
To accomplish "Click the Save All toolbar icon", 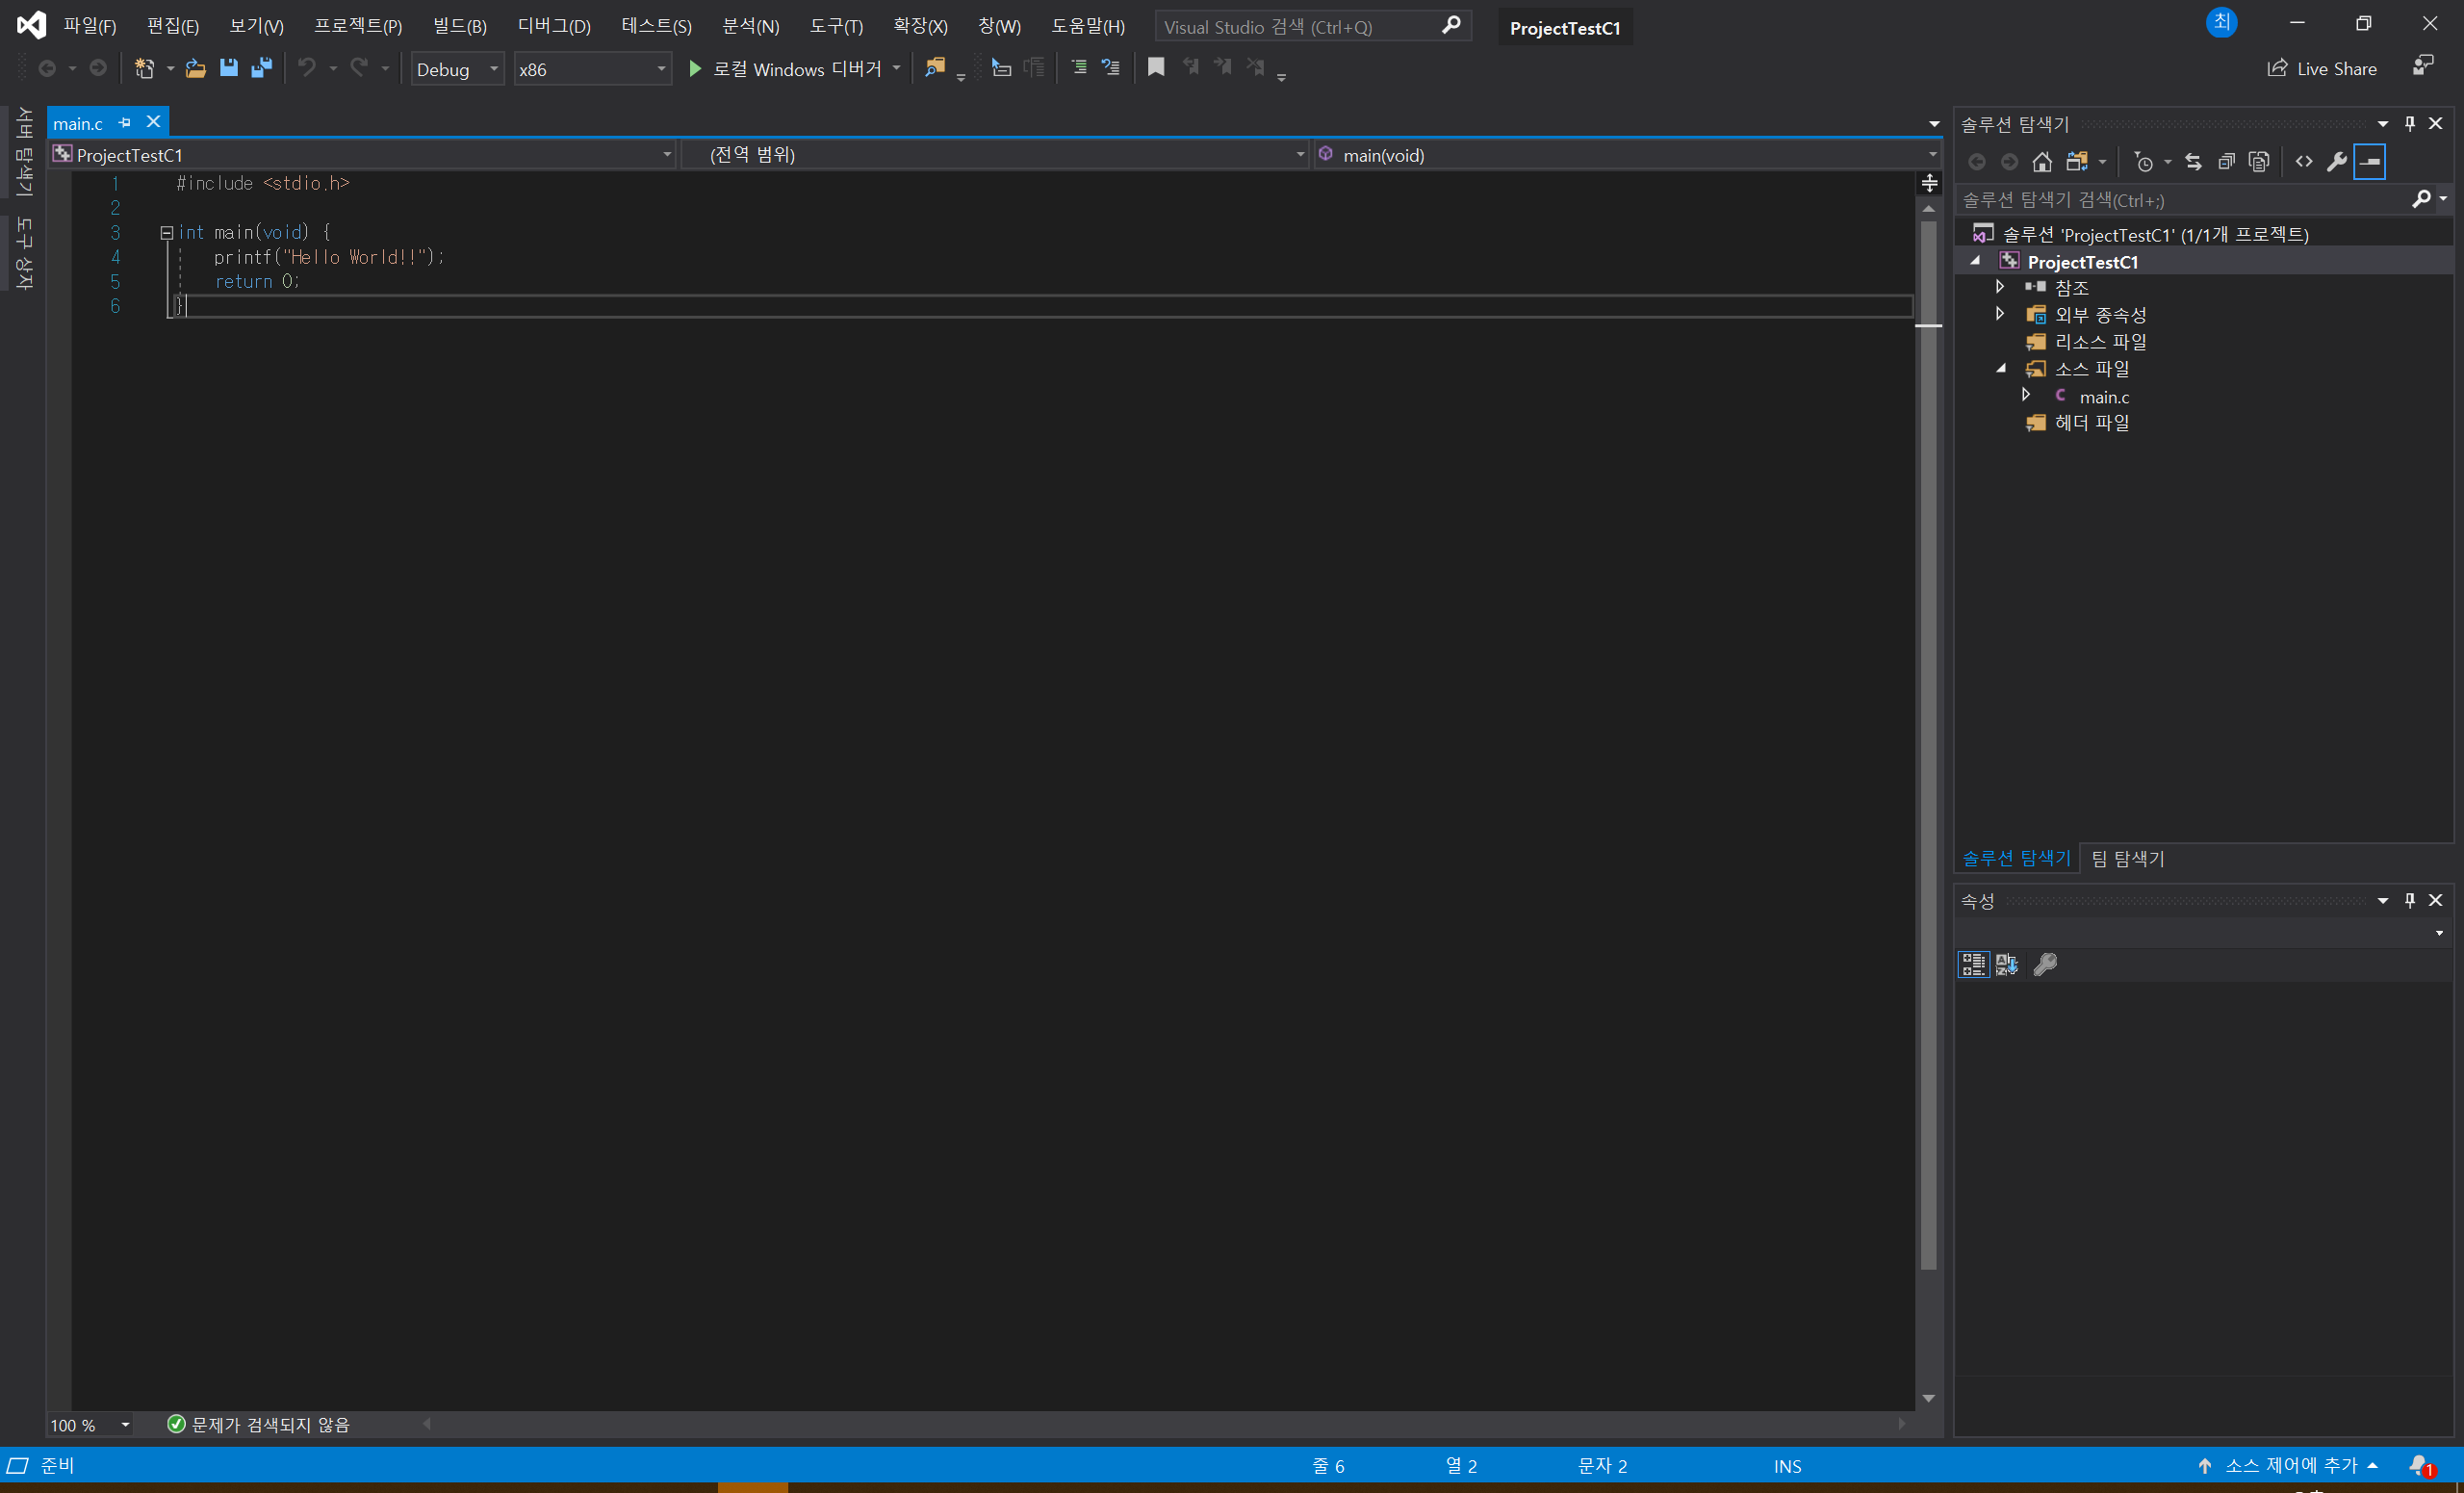I will pyautogui.click(x=262, y=68).
